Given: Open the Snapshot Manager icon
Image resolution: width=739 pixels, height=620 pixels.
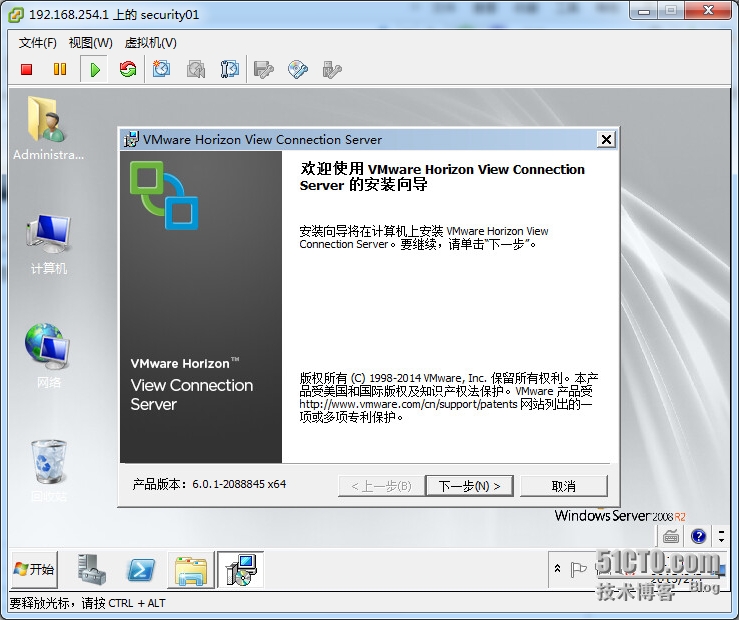Looking at the screenshot, I should click(x=230, y=70).
